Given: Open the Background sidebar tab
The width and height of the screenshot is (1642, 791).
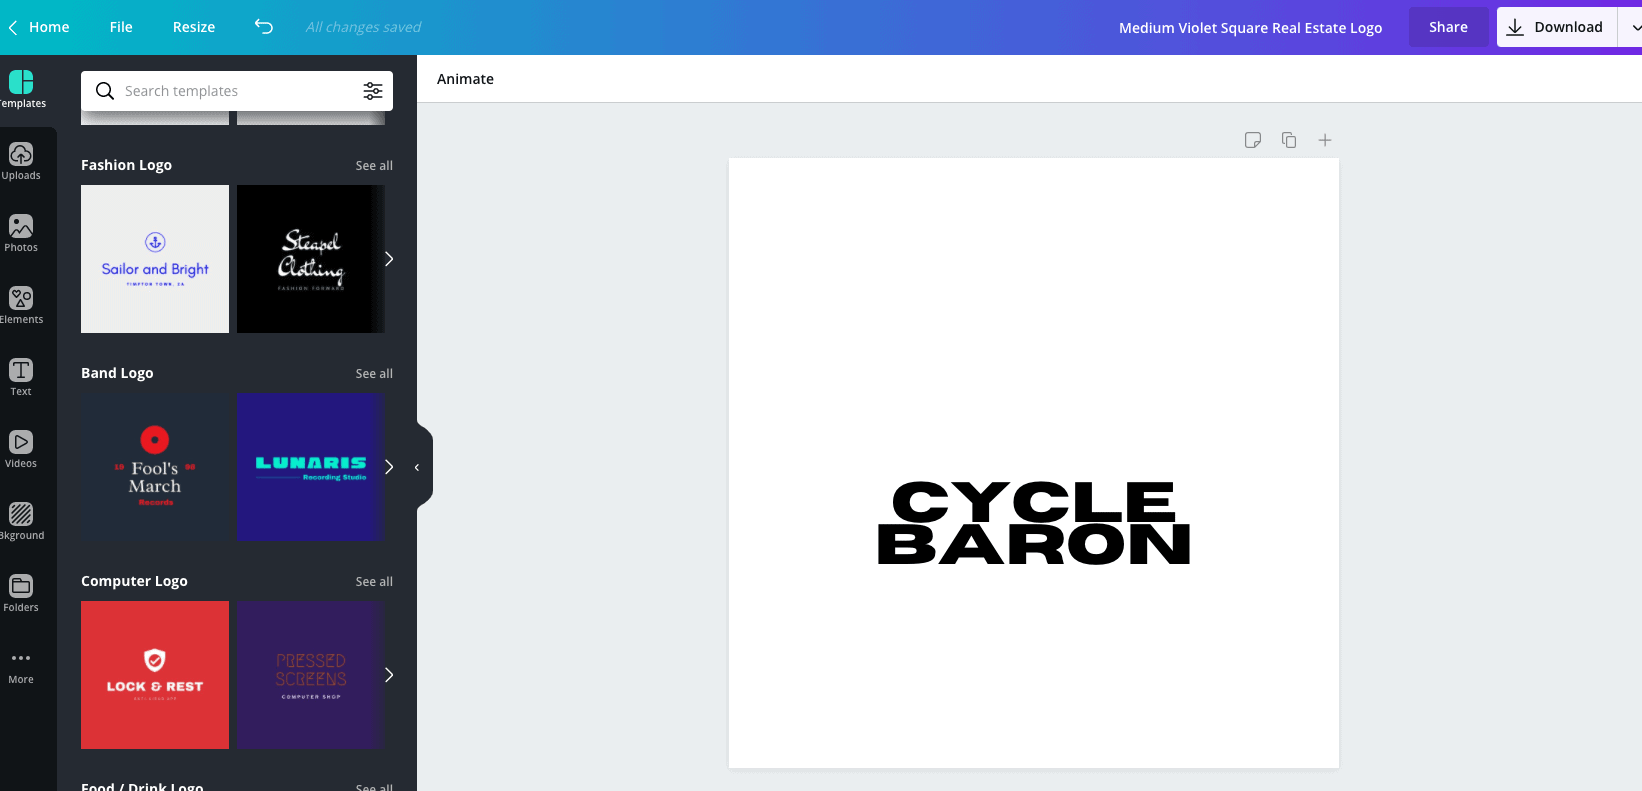Looking at the screenshot, I should tap(21, 521).
